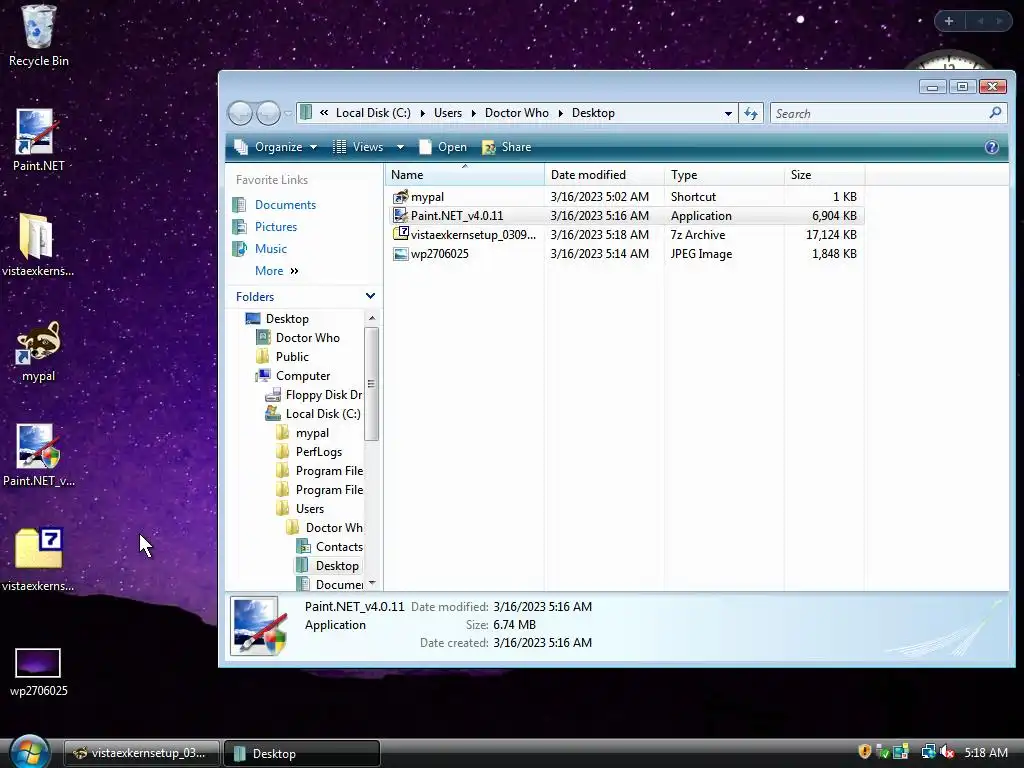Open dropdown arrow after Users breadcrumb
The image size is (1024, 768).
[473, 114]
